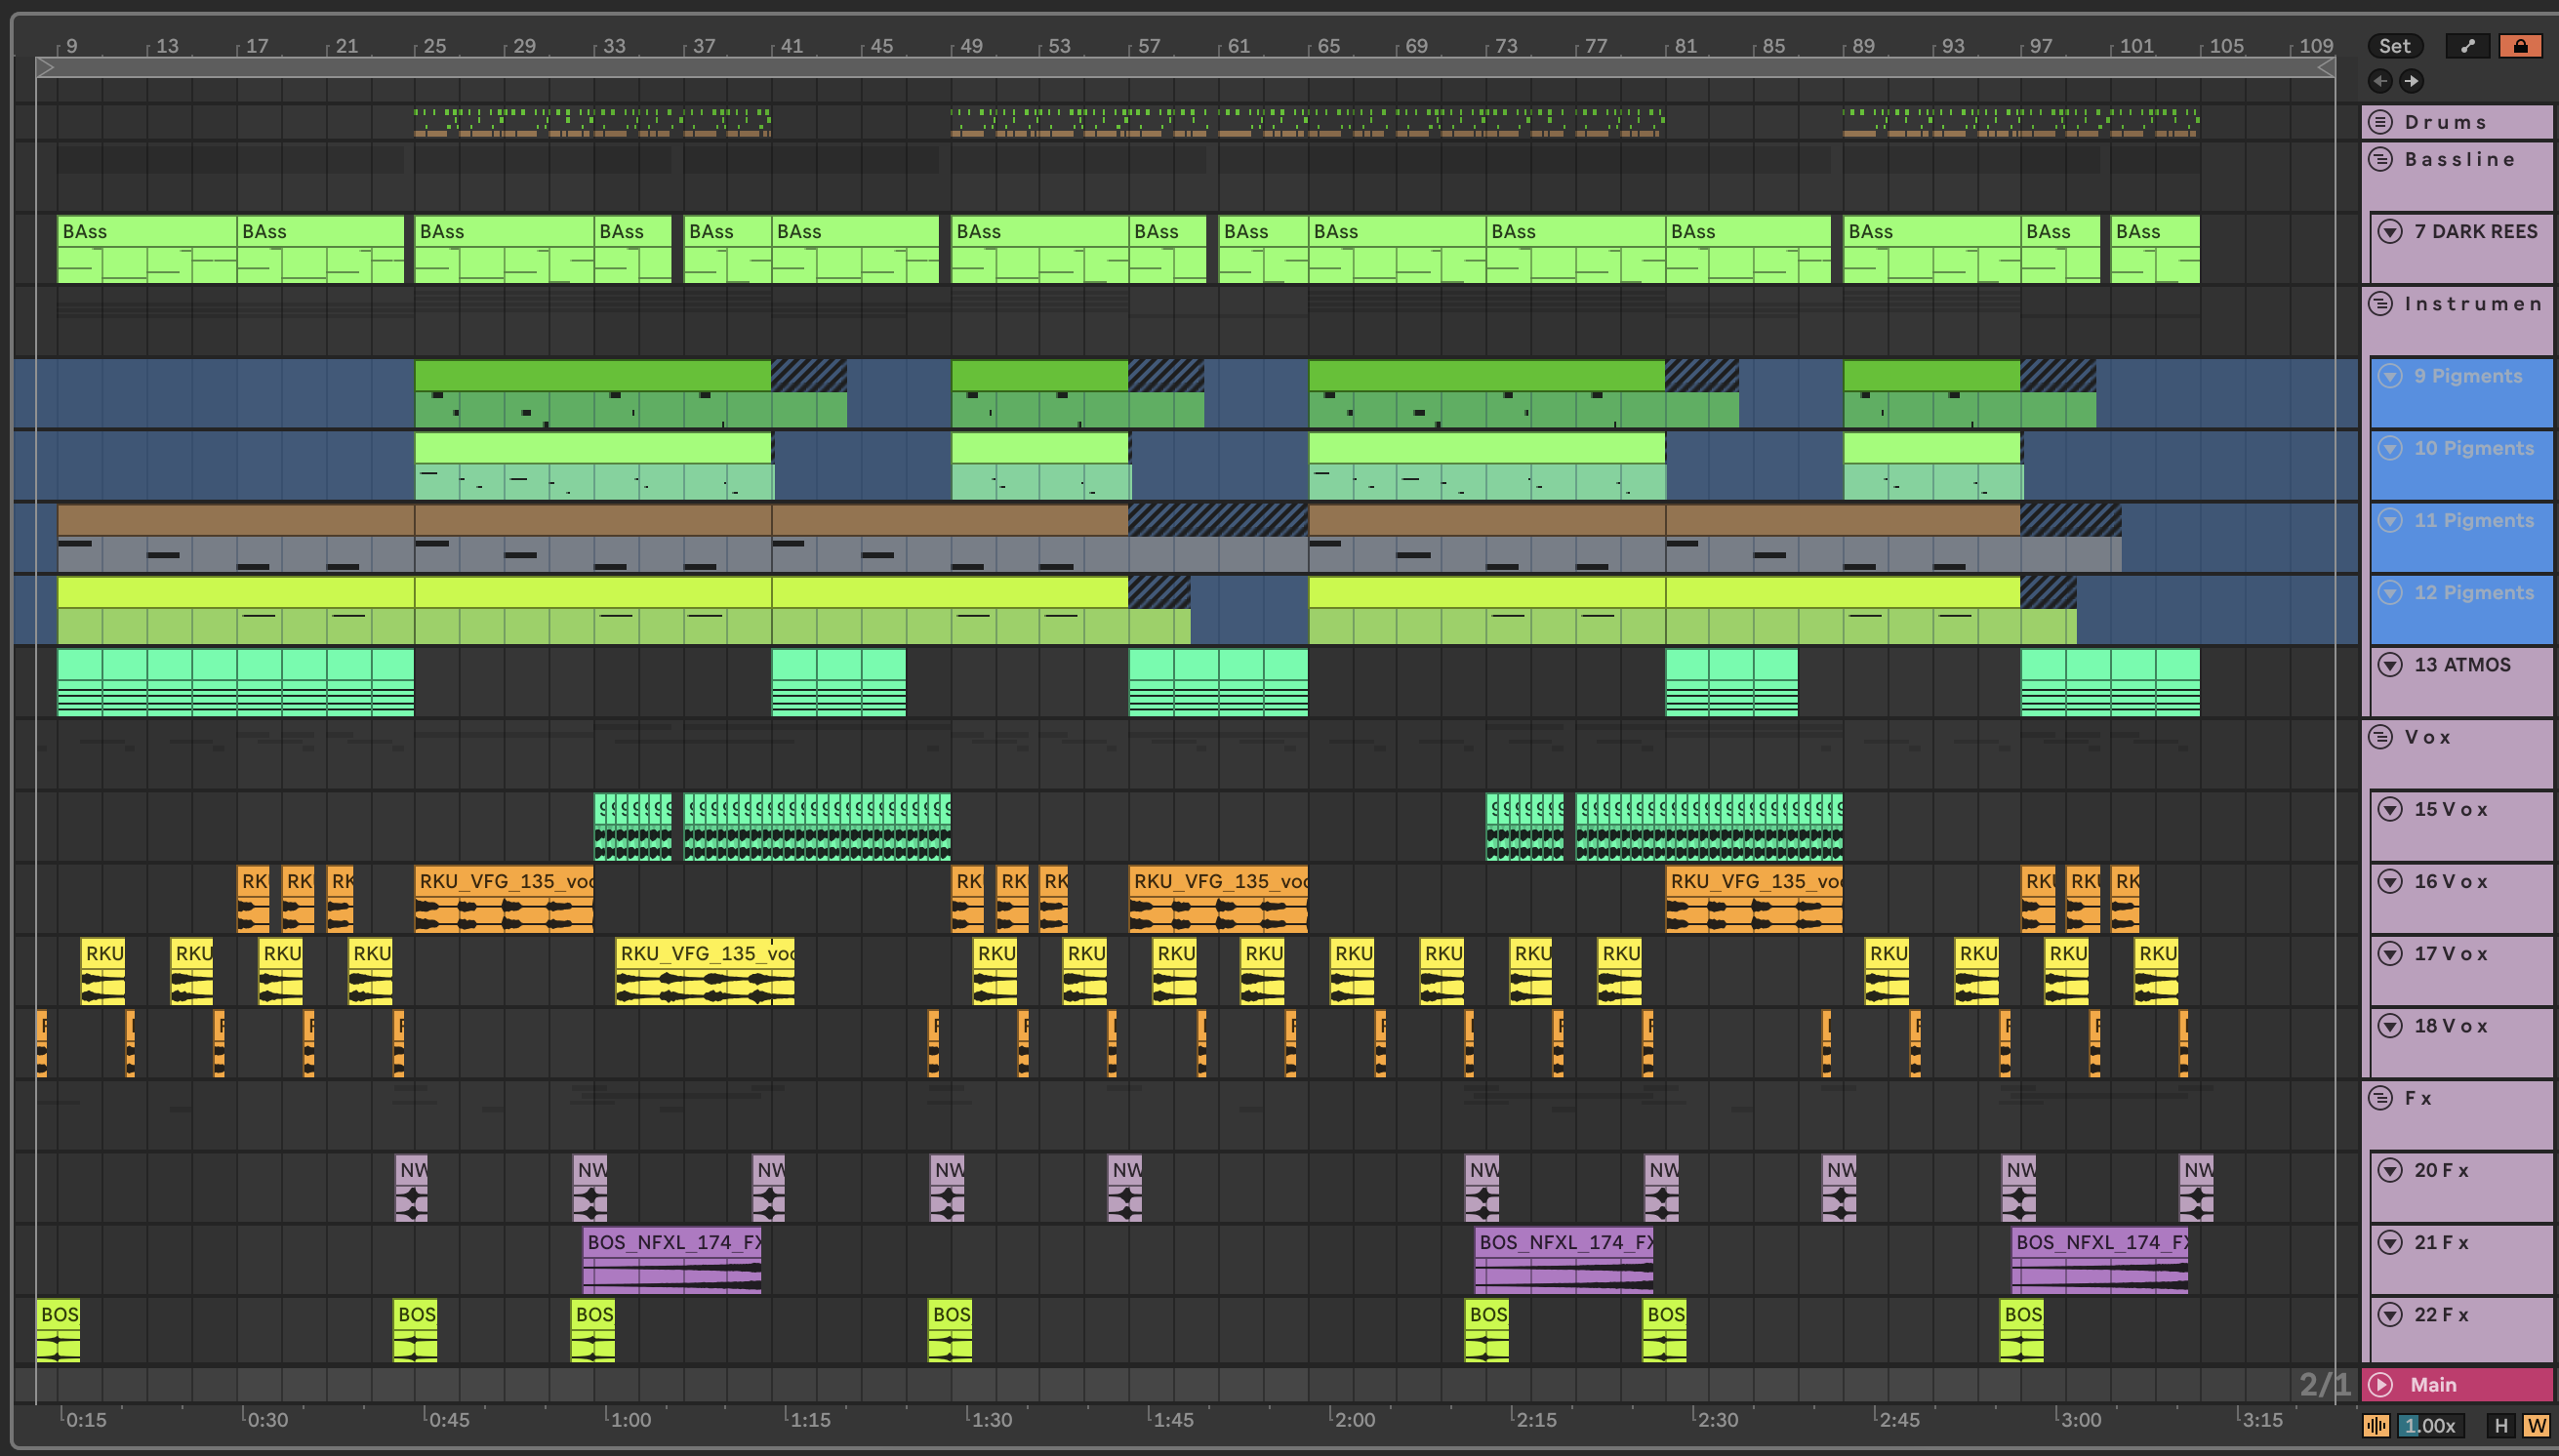Collapse the 15 Vox track arrow
The width and height of the screenshot is (2559, 1456).
coord(2390,809)
